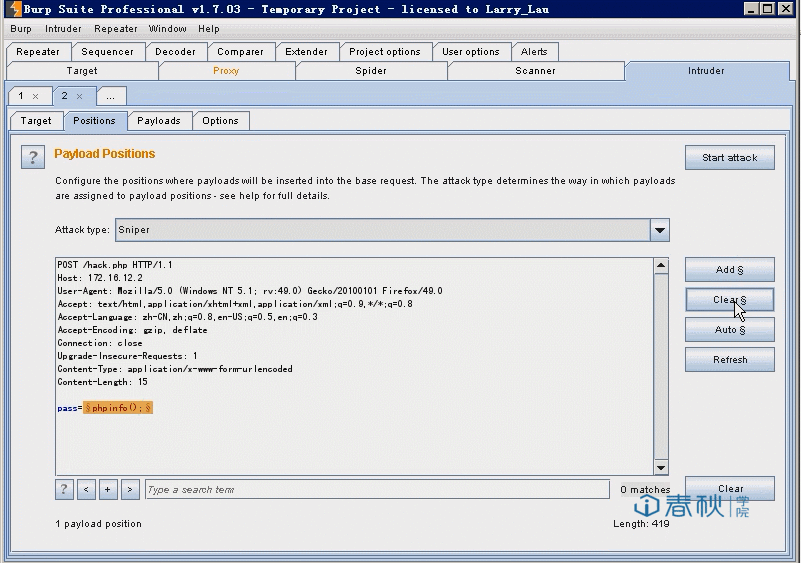Go to next search match arrow
Image resolution: width=801 pixels, height=563 pixels.
coord(130,489)
